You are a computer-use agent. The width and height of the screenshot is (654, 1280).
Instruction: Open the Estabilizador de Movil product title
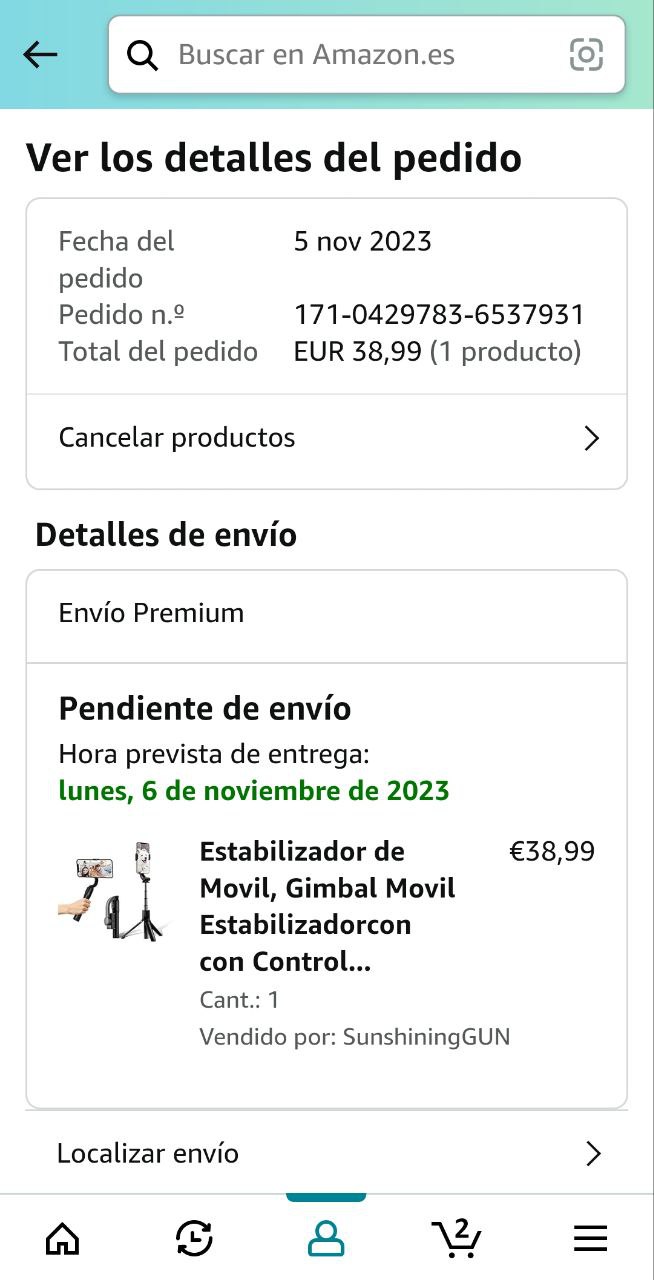(x=326, y=907)
